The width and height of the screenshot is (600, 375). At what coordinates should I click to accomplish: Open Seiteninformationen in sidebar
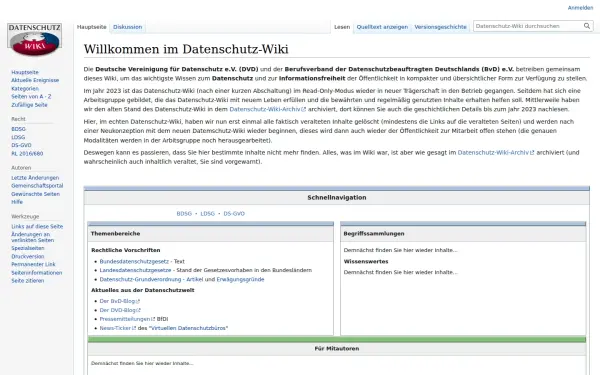[36, 273]
